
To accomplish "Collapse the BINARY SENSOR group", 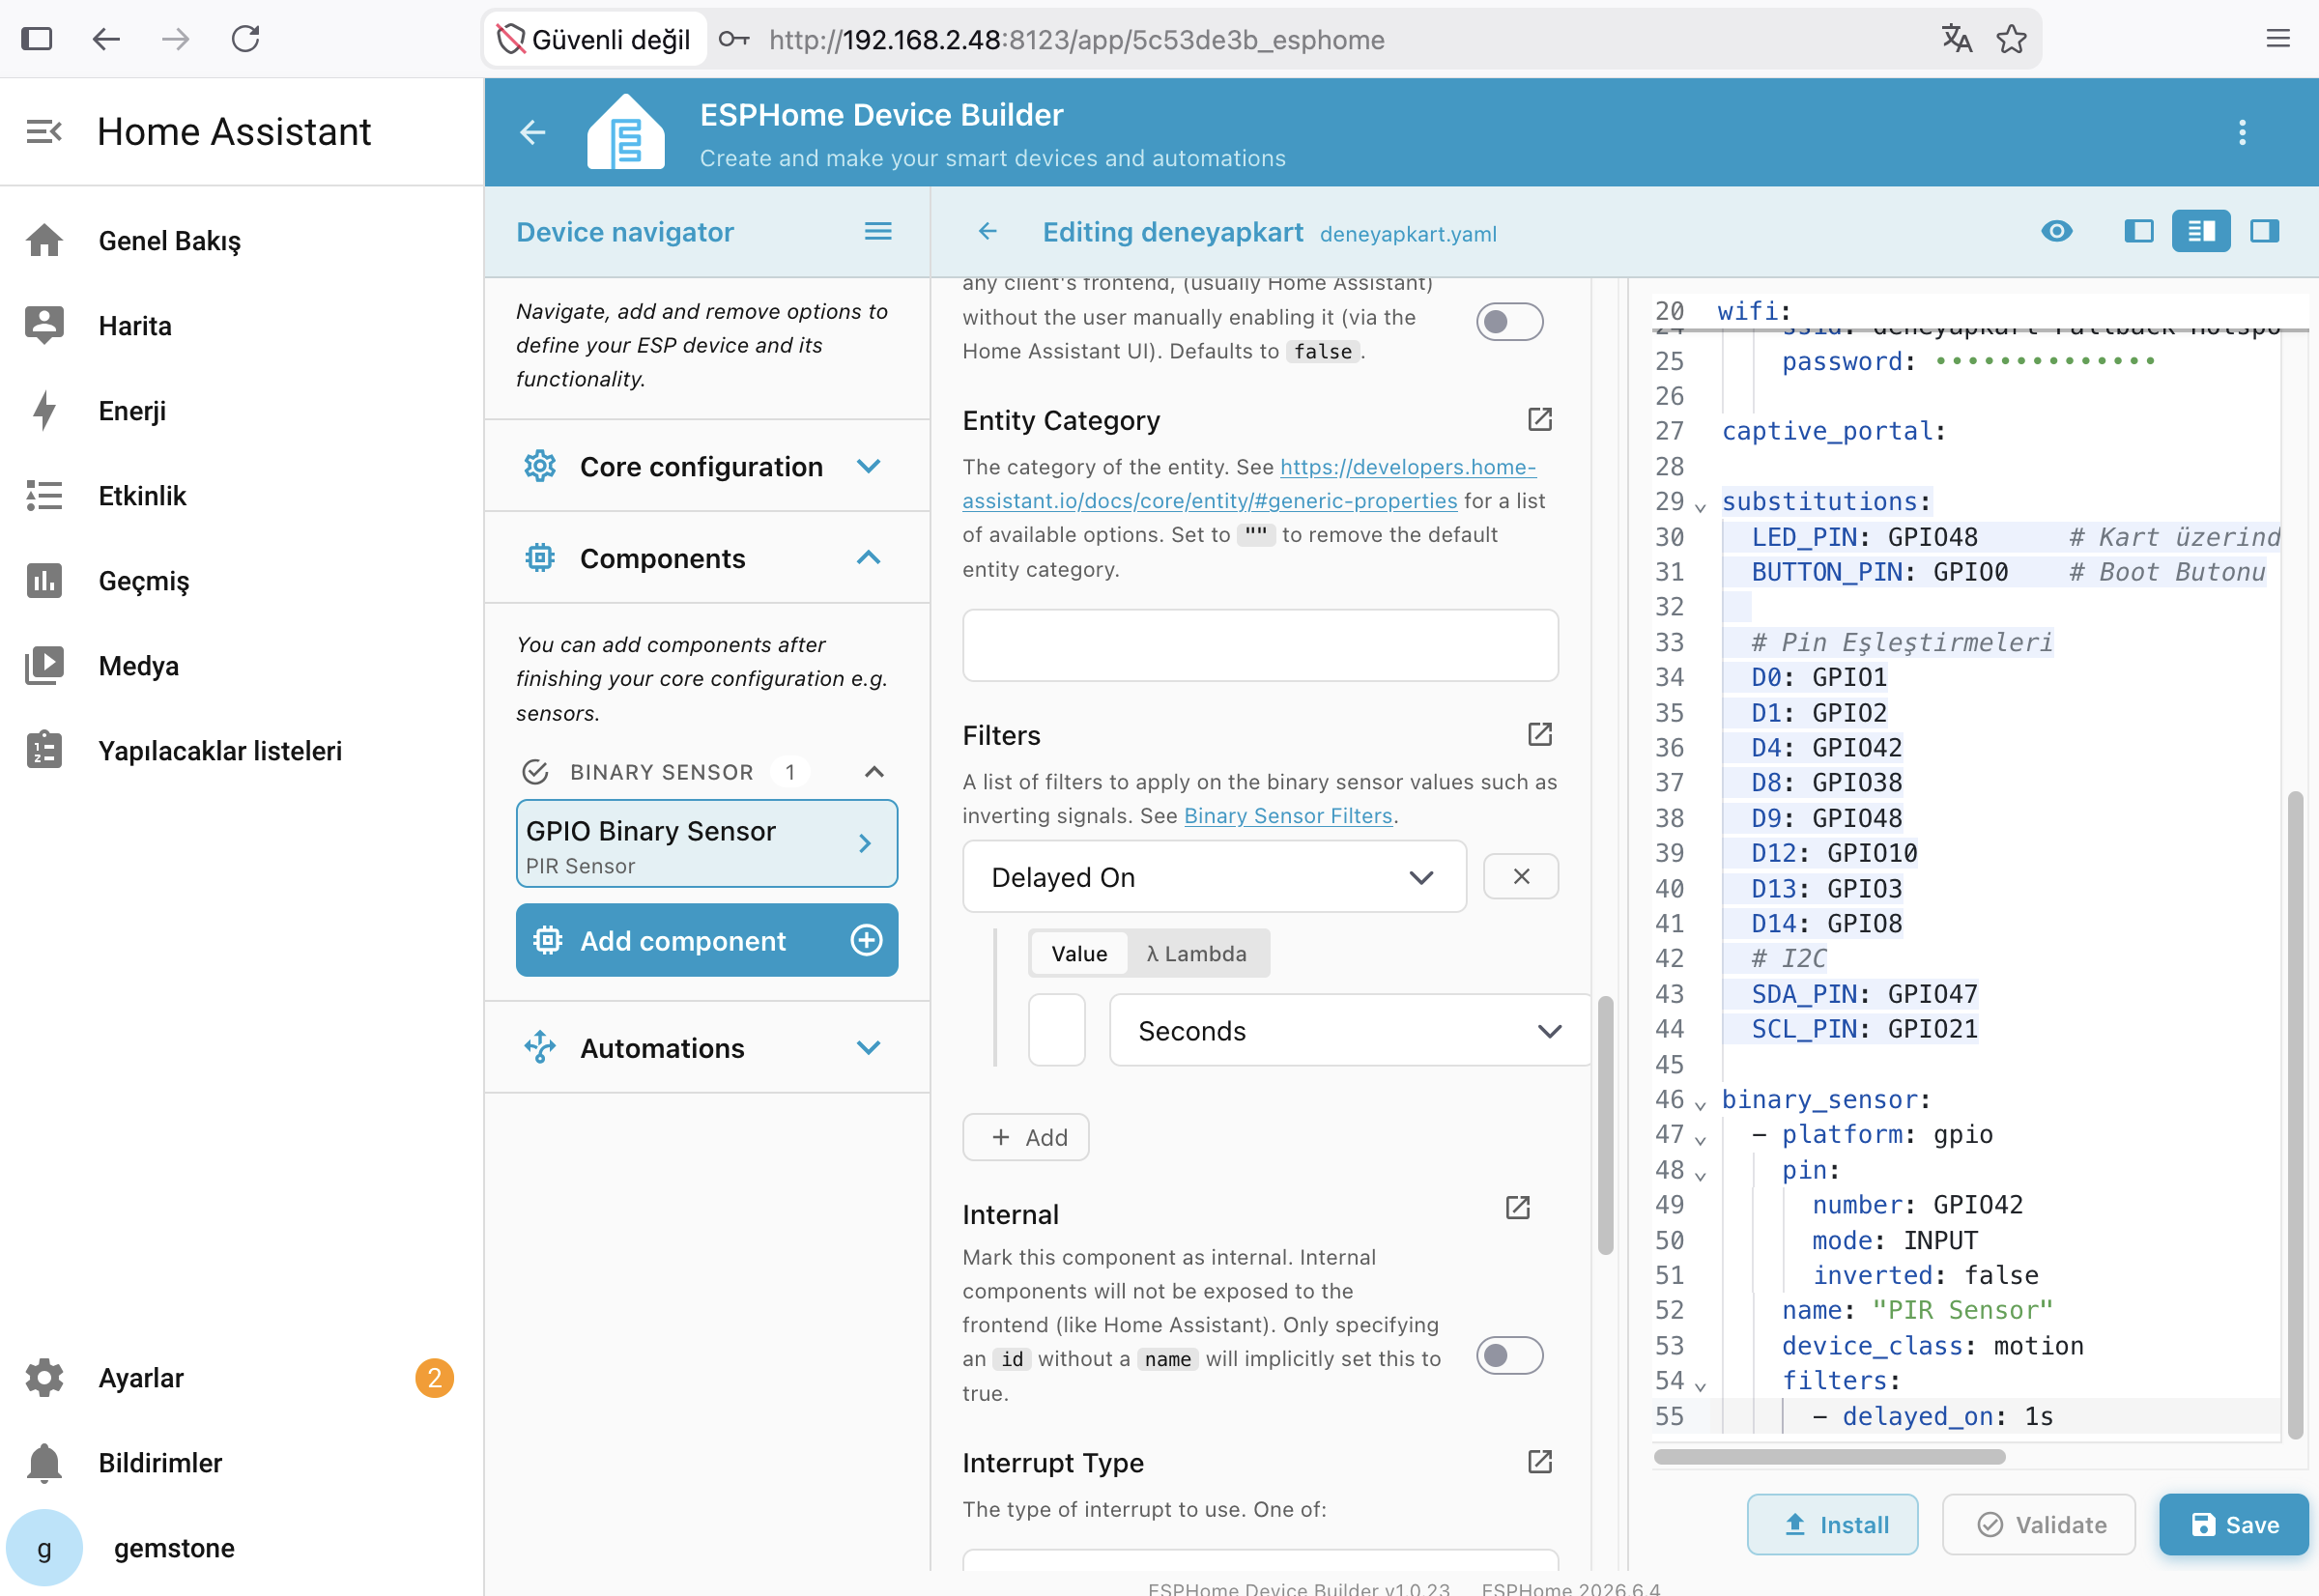I will 874,772.
